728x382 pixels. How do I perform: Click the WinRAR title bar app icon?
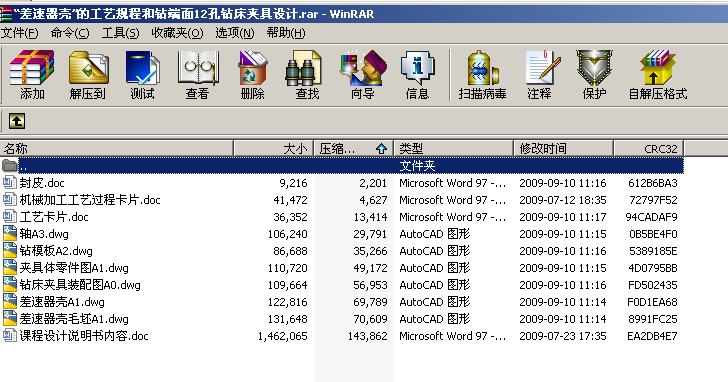click(x=6, y=14)
